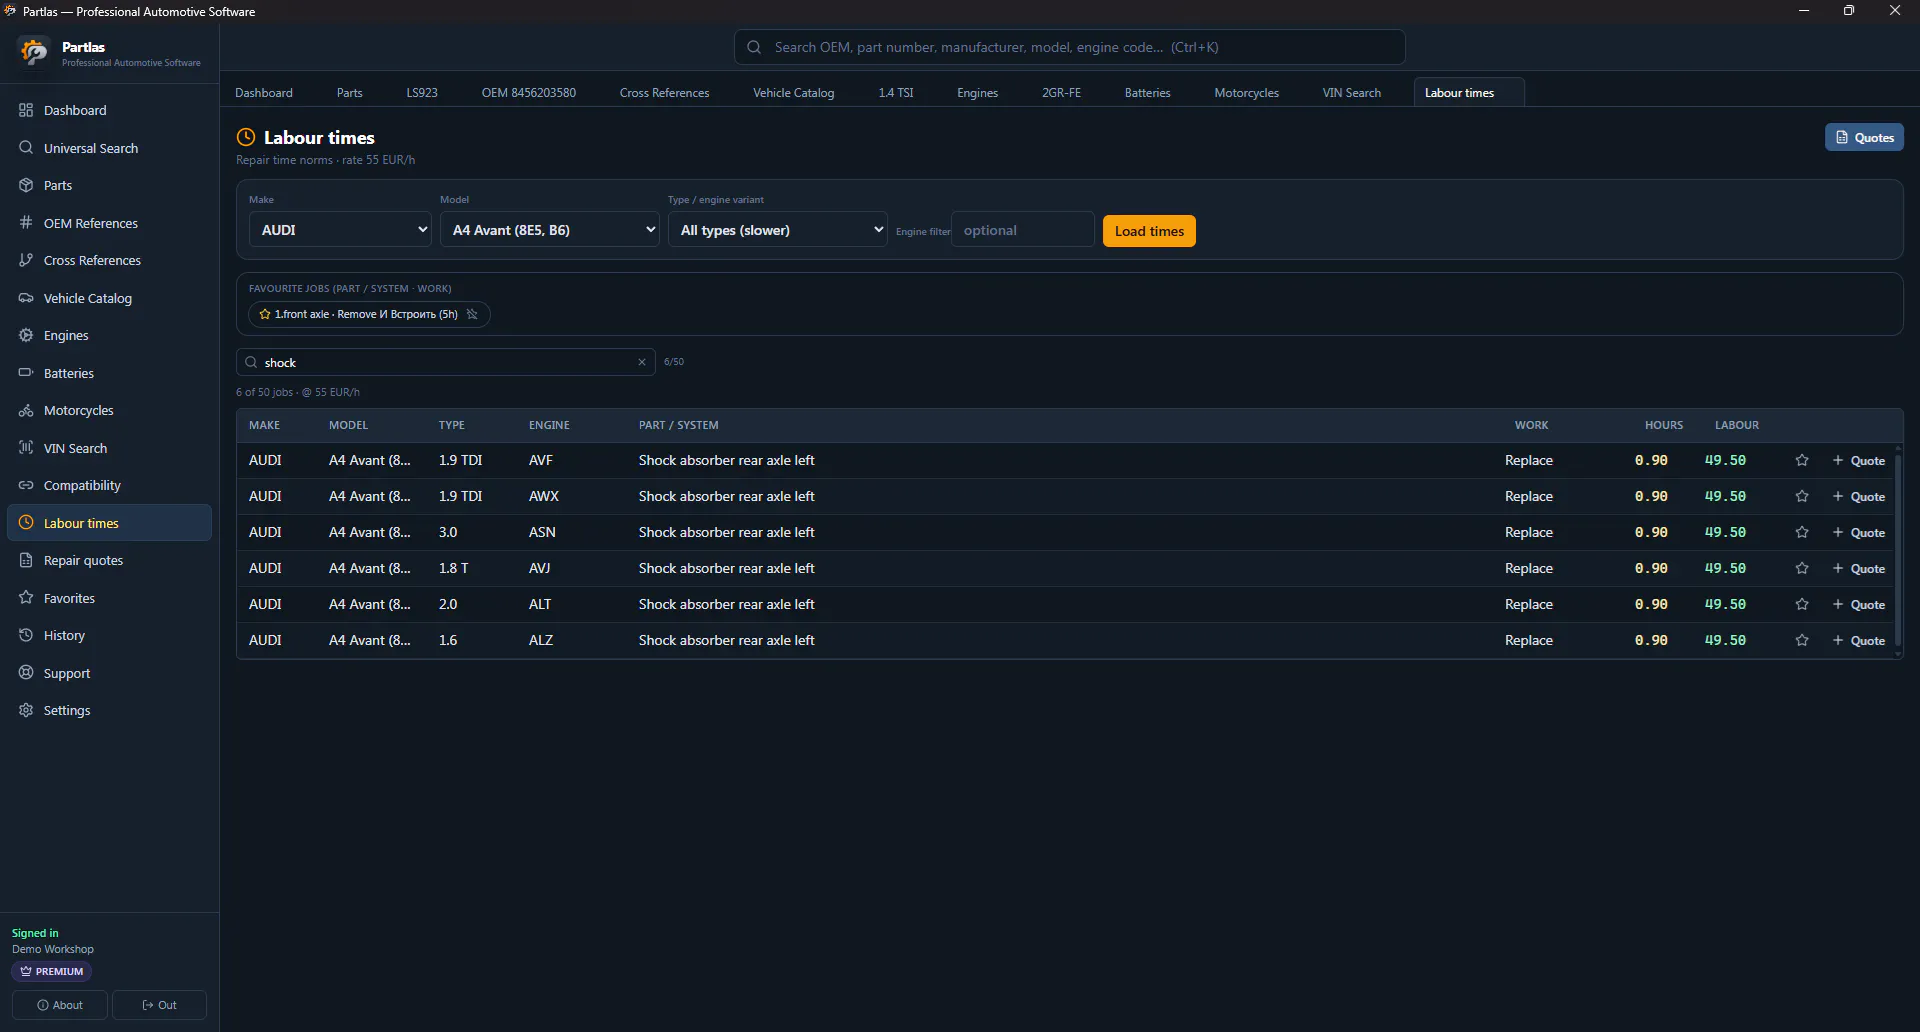Click the results table vertical scrollbar
This screenshot has width=1920, height=1032.
[1897, 550]
